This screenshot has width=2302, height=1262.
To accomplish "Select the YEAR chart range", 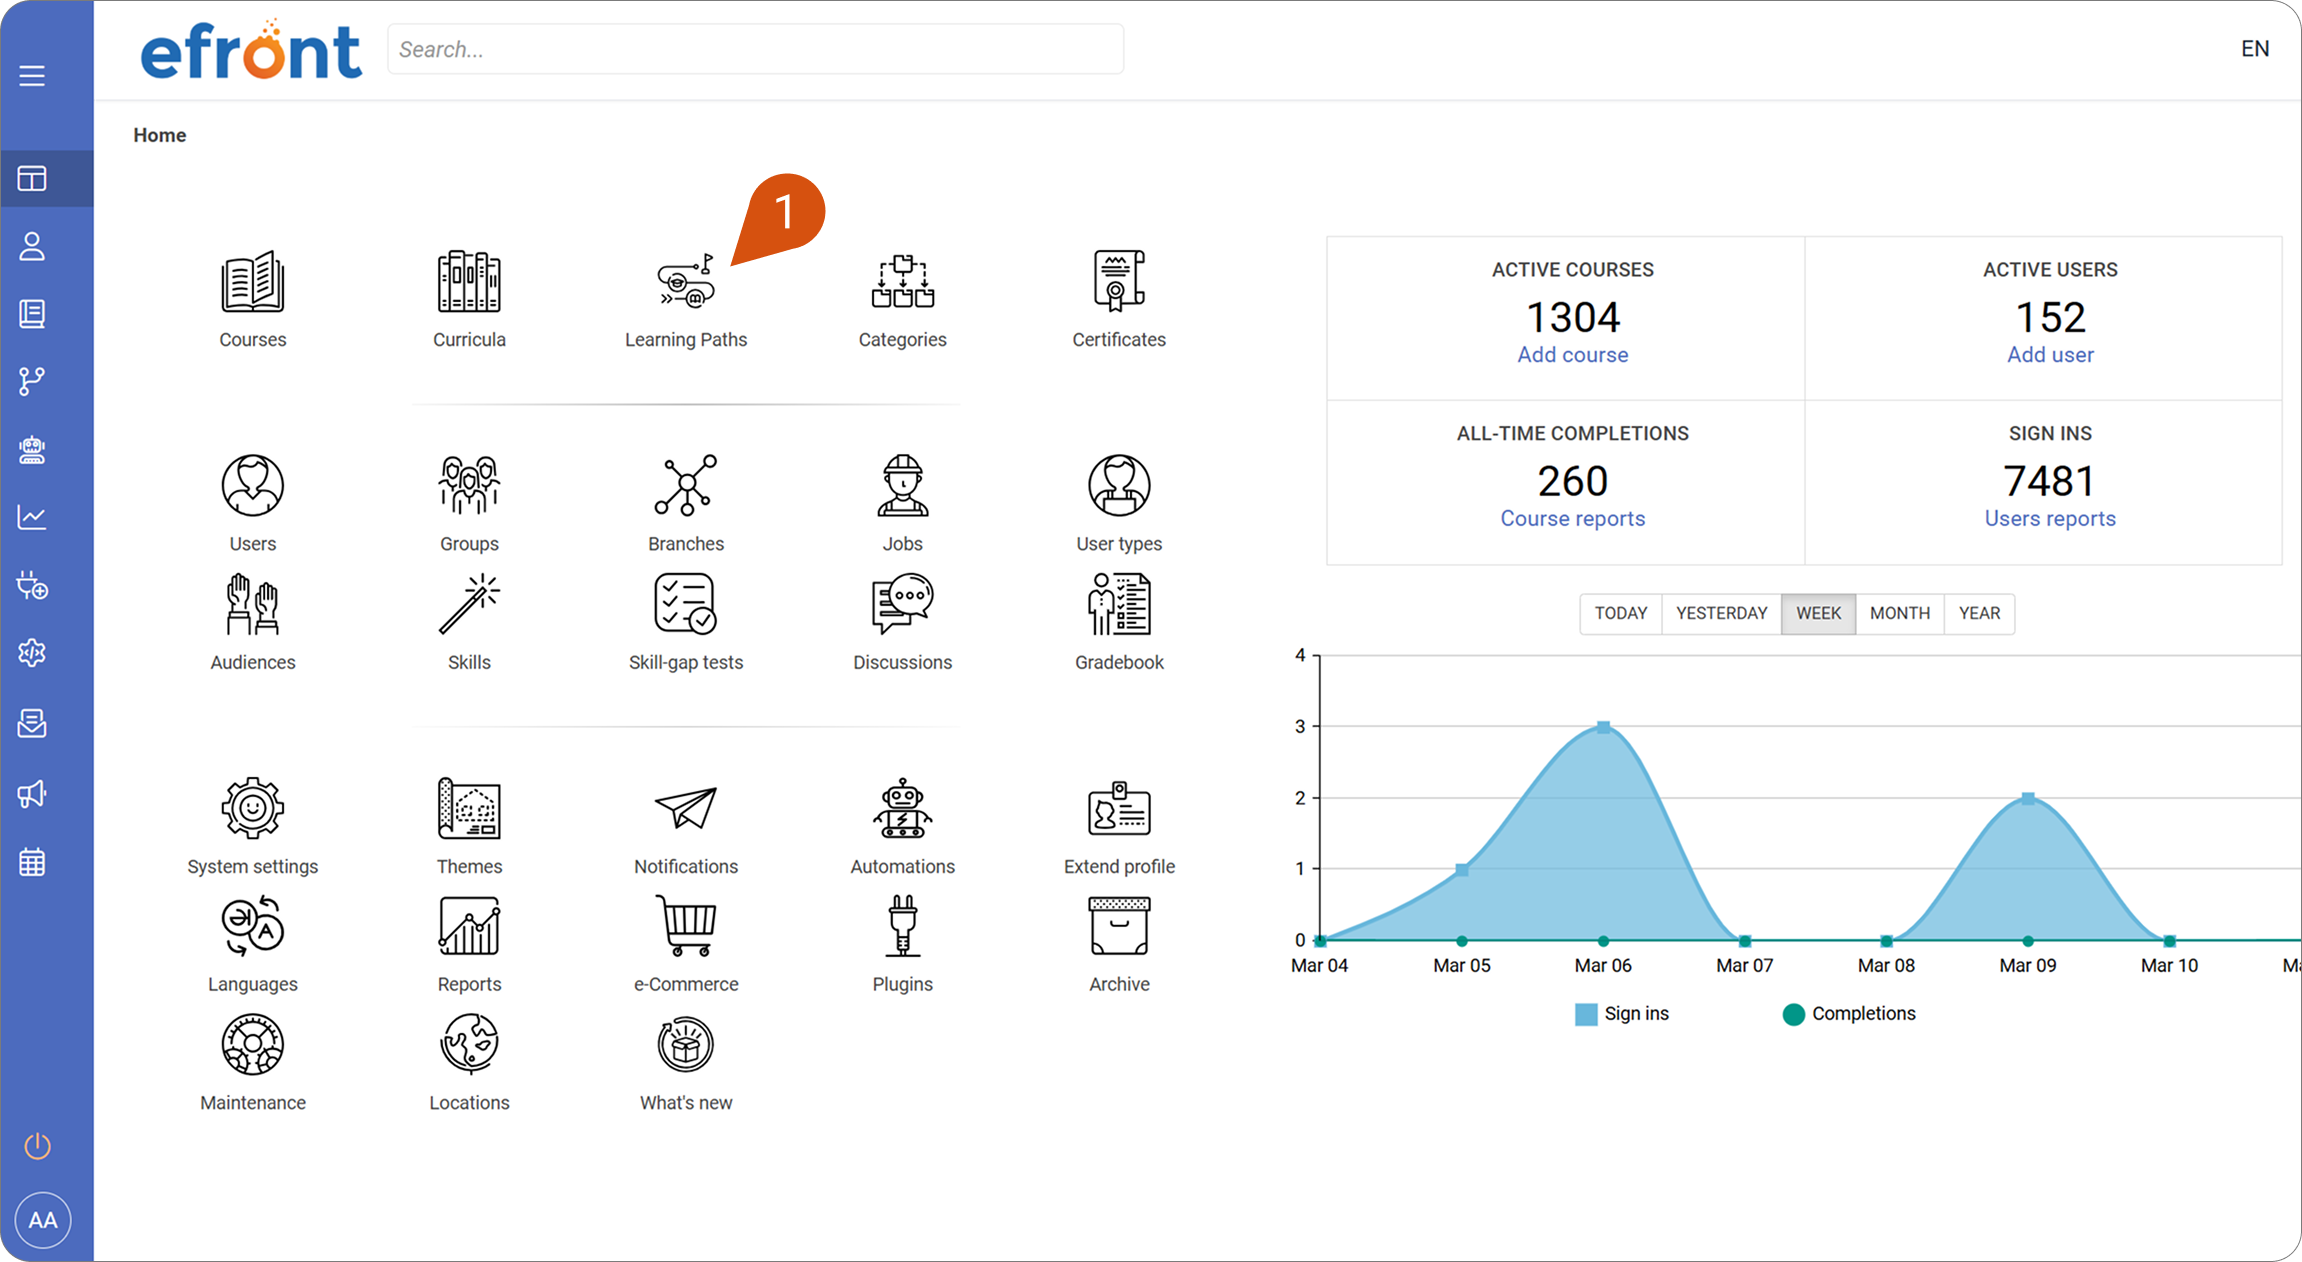I will click(x=1979, y=613).
